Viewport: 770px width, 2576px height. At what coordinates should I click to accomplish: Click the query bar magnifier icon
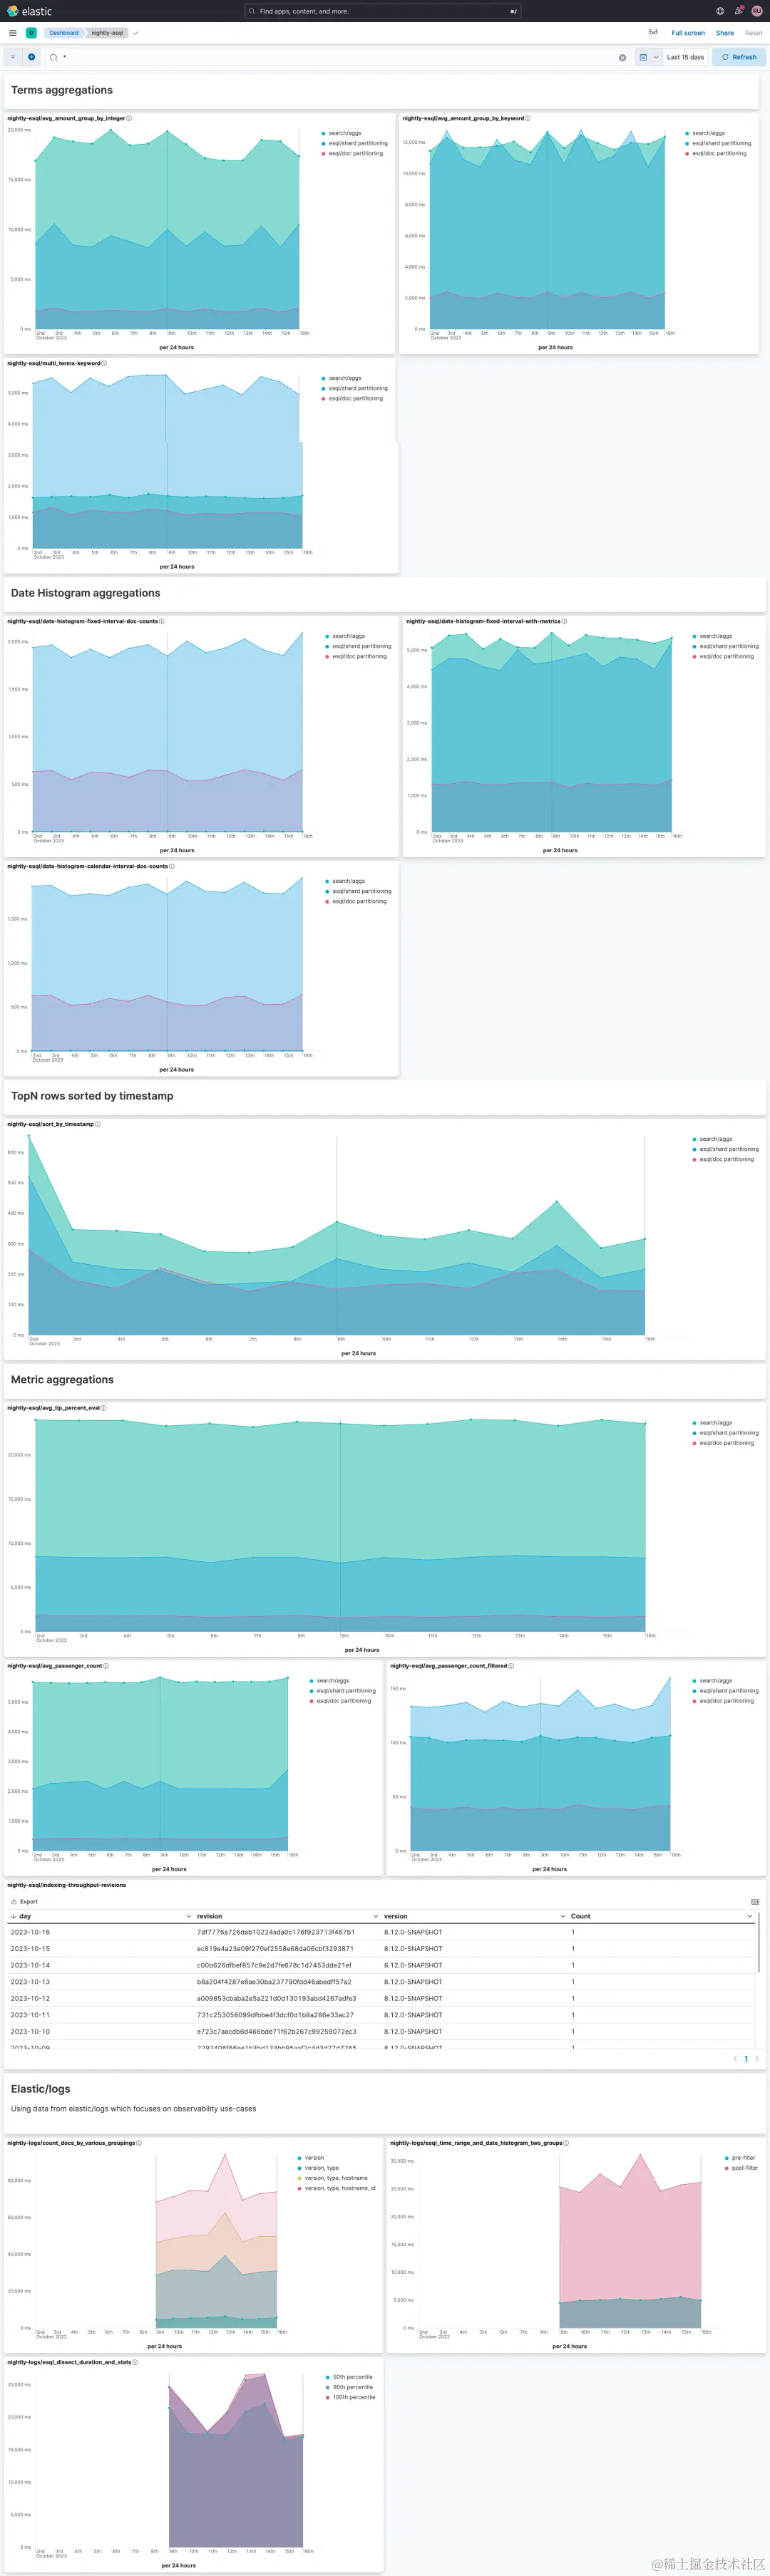[53, 58]
